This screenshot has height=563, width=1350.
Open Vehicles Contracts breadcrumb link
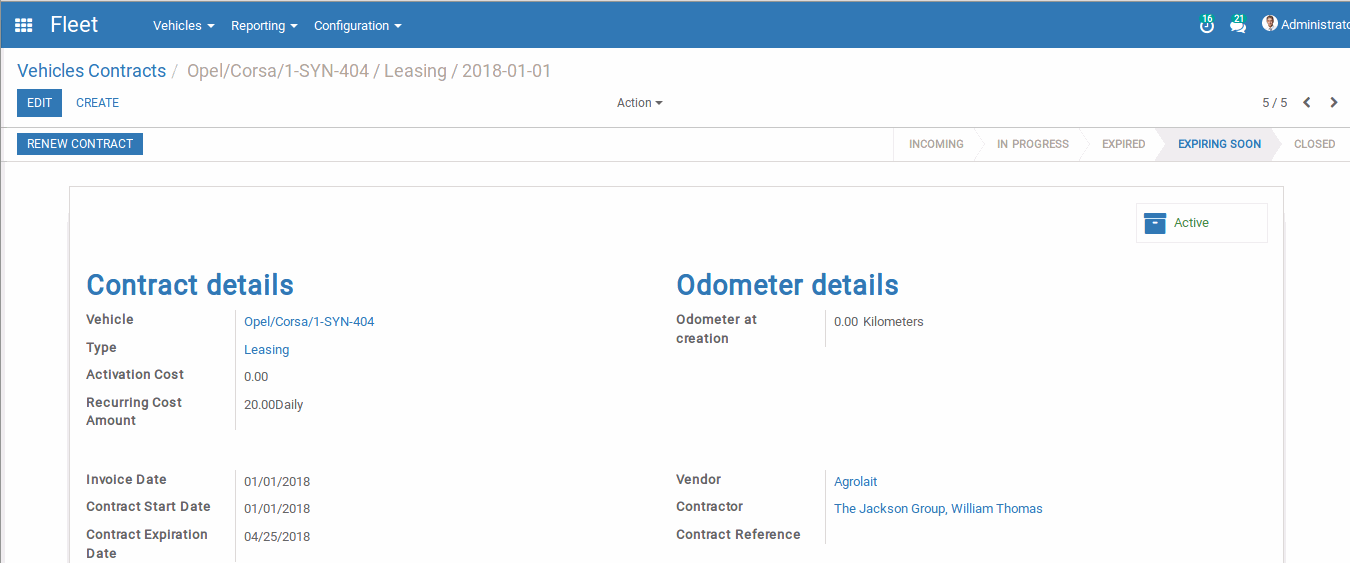pos(92,71)
